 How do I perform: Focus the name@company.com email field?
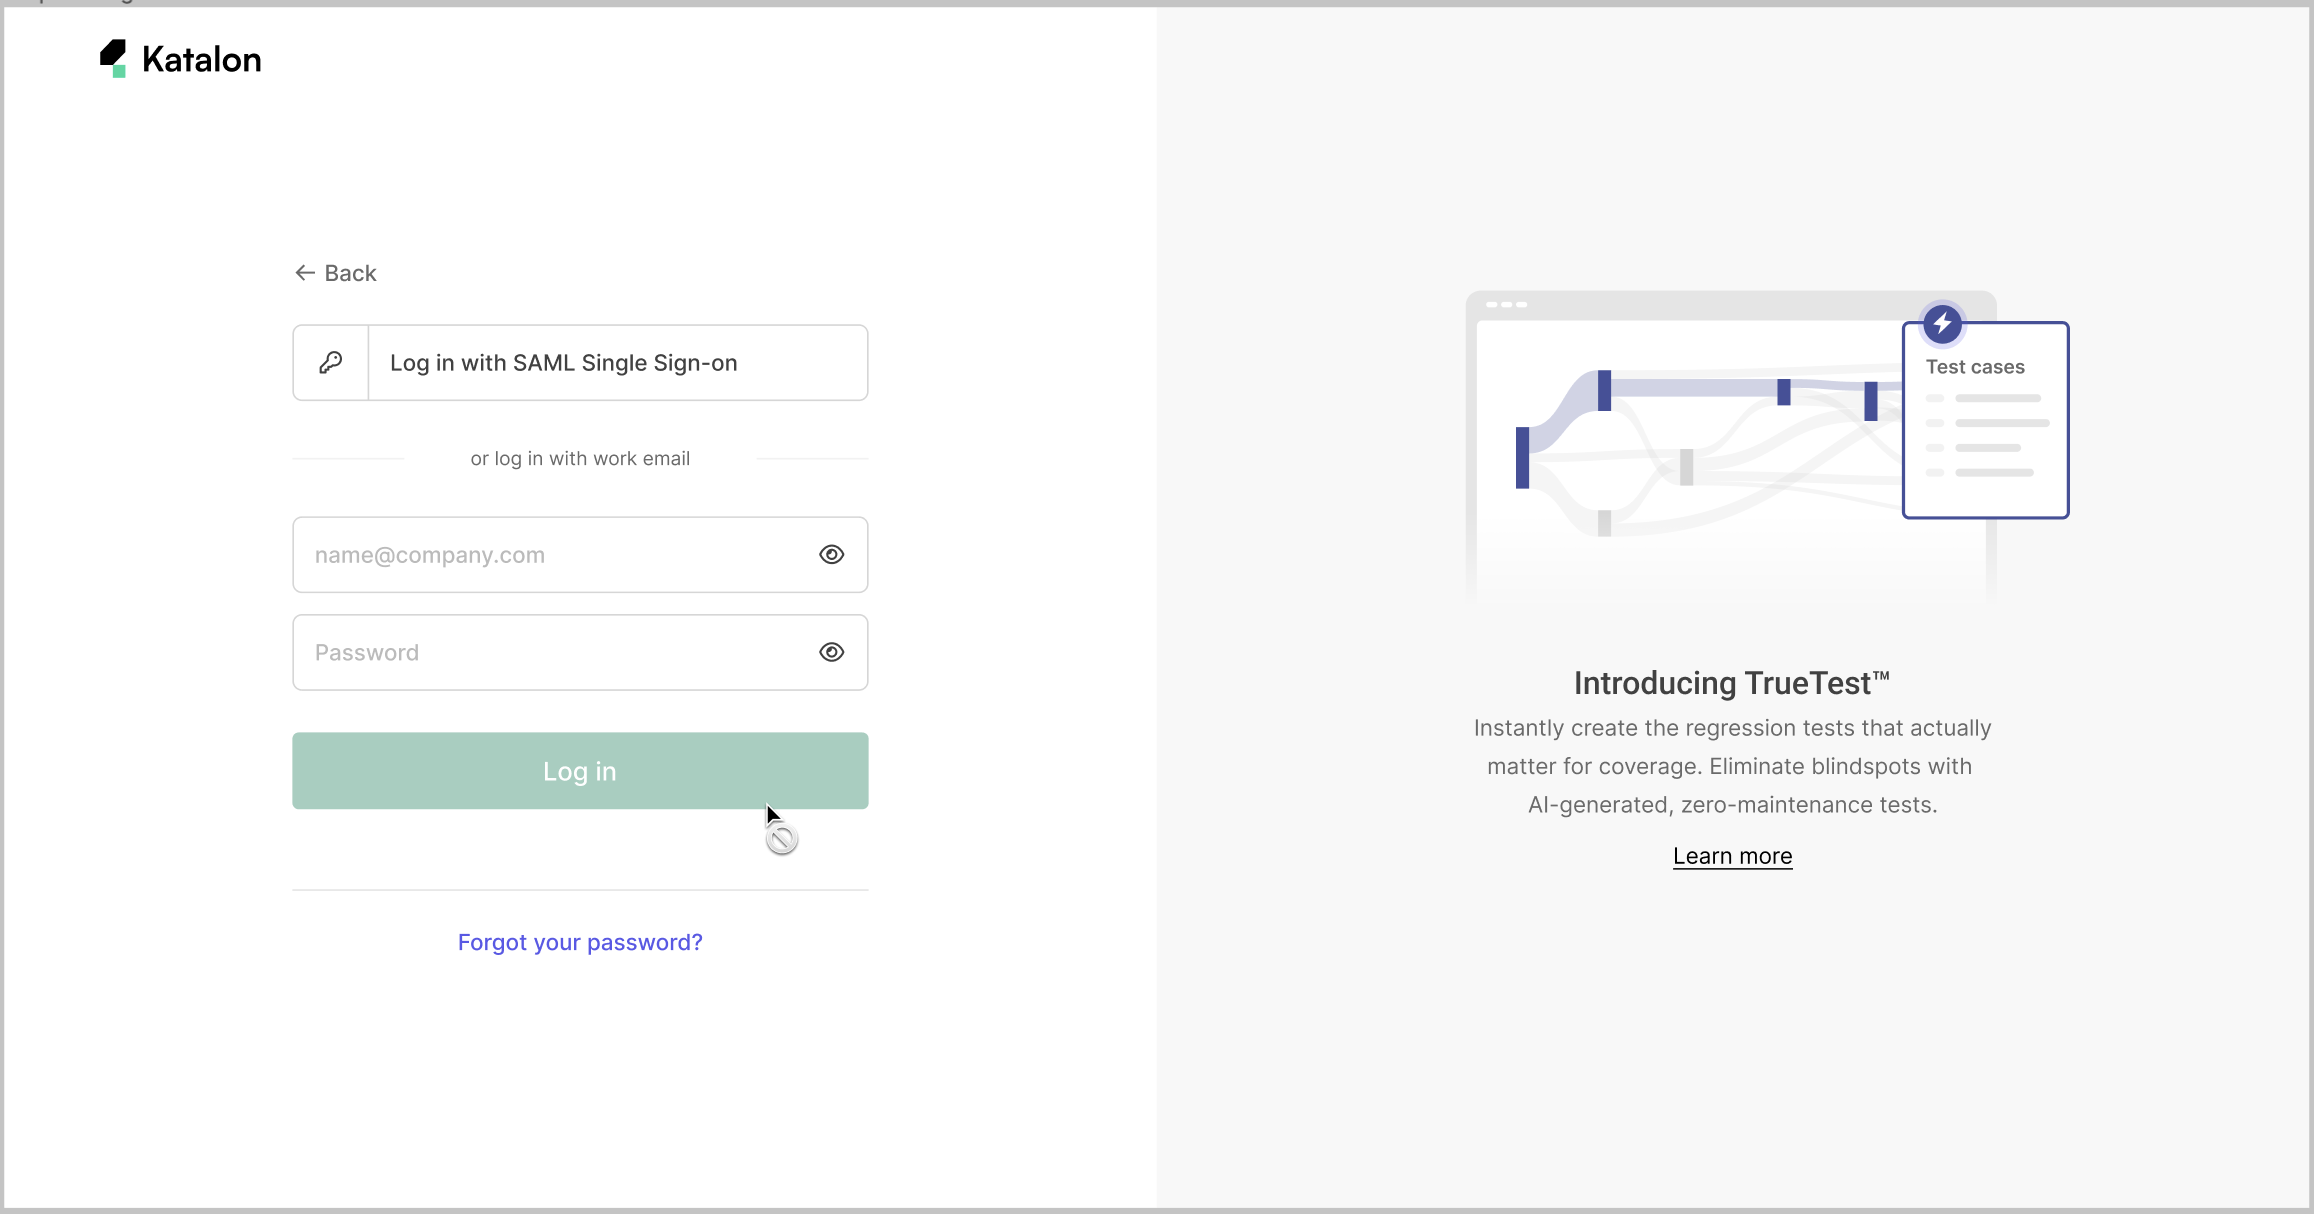(x=555, y=555)
